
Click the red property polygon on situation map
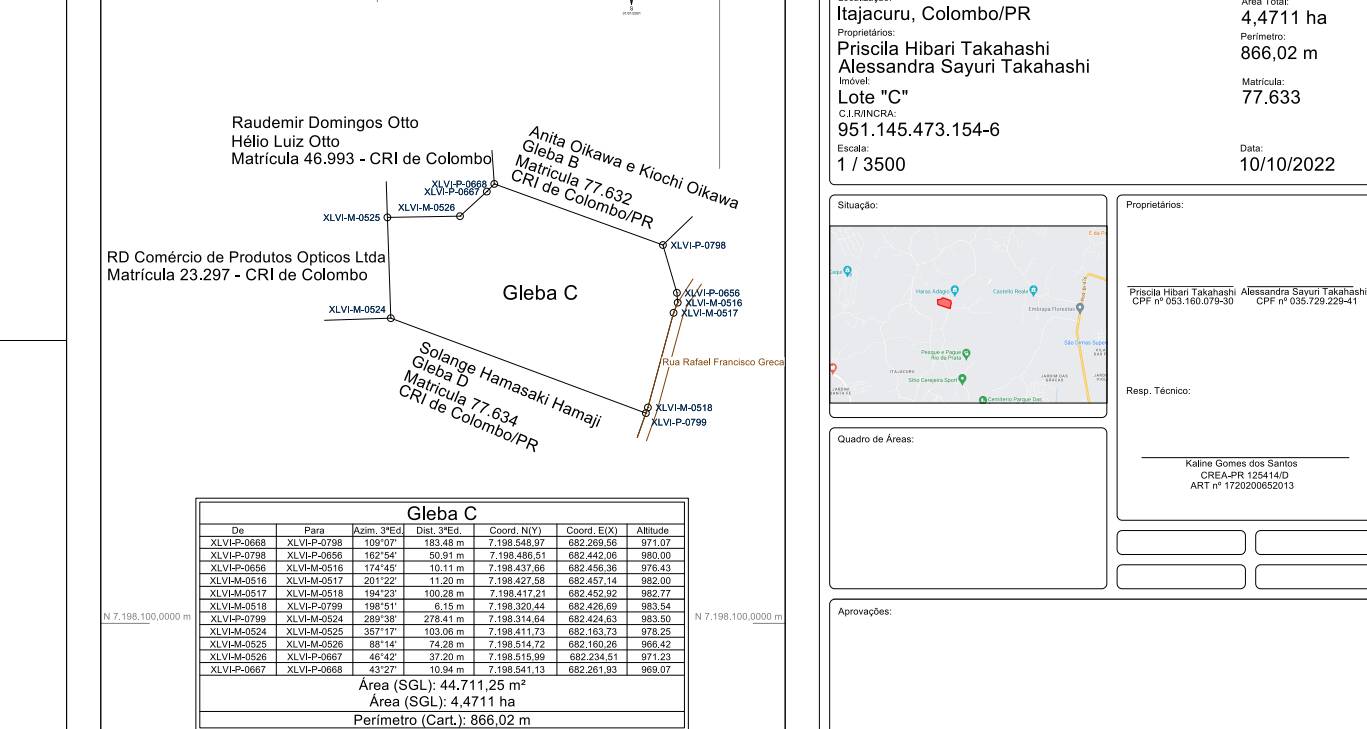[x=943, y=302]
